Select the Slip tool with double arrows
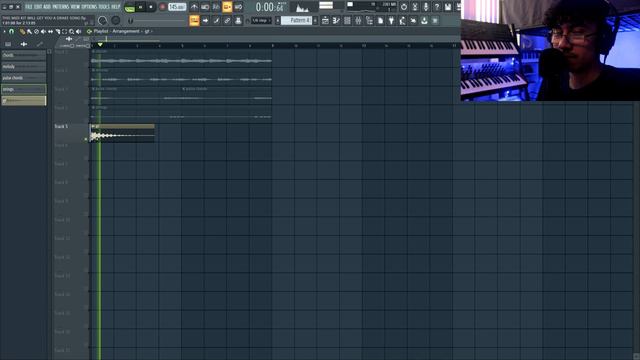Viewport: 640px width, 360px height. (x=50, y=31)
